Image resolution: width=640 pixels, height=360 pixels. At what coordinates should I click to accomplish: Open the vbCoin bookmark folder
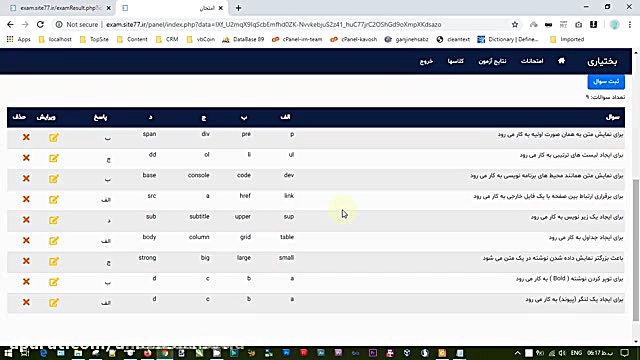pyautogui.click(x=200, y=40)
